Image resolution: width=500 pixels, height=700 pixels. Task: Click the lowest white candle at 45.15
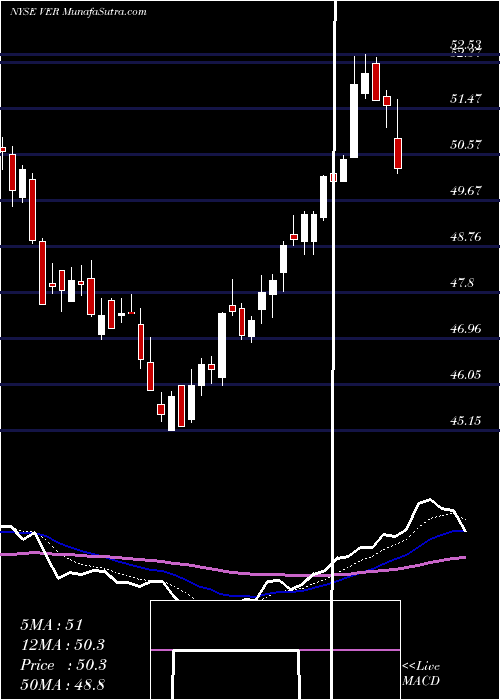[171, 413]
